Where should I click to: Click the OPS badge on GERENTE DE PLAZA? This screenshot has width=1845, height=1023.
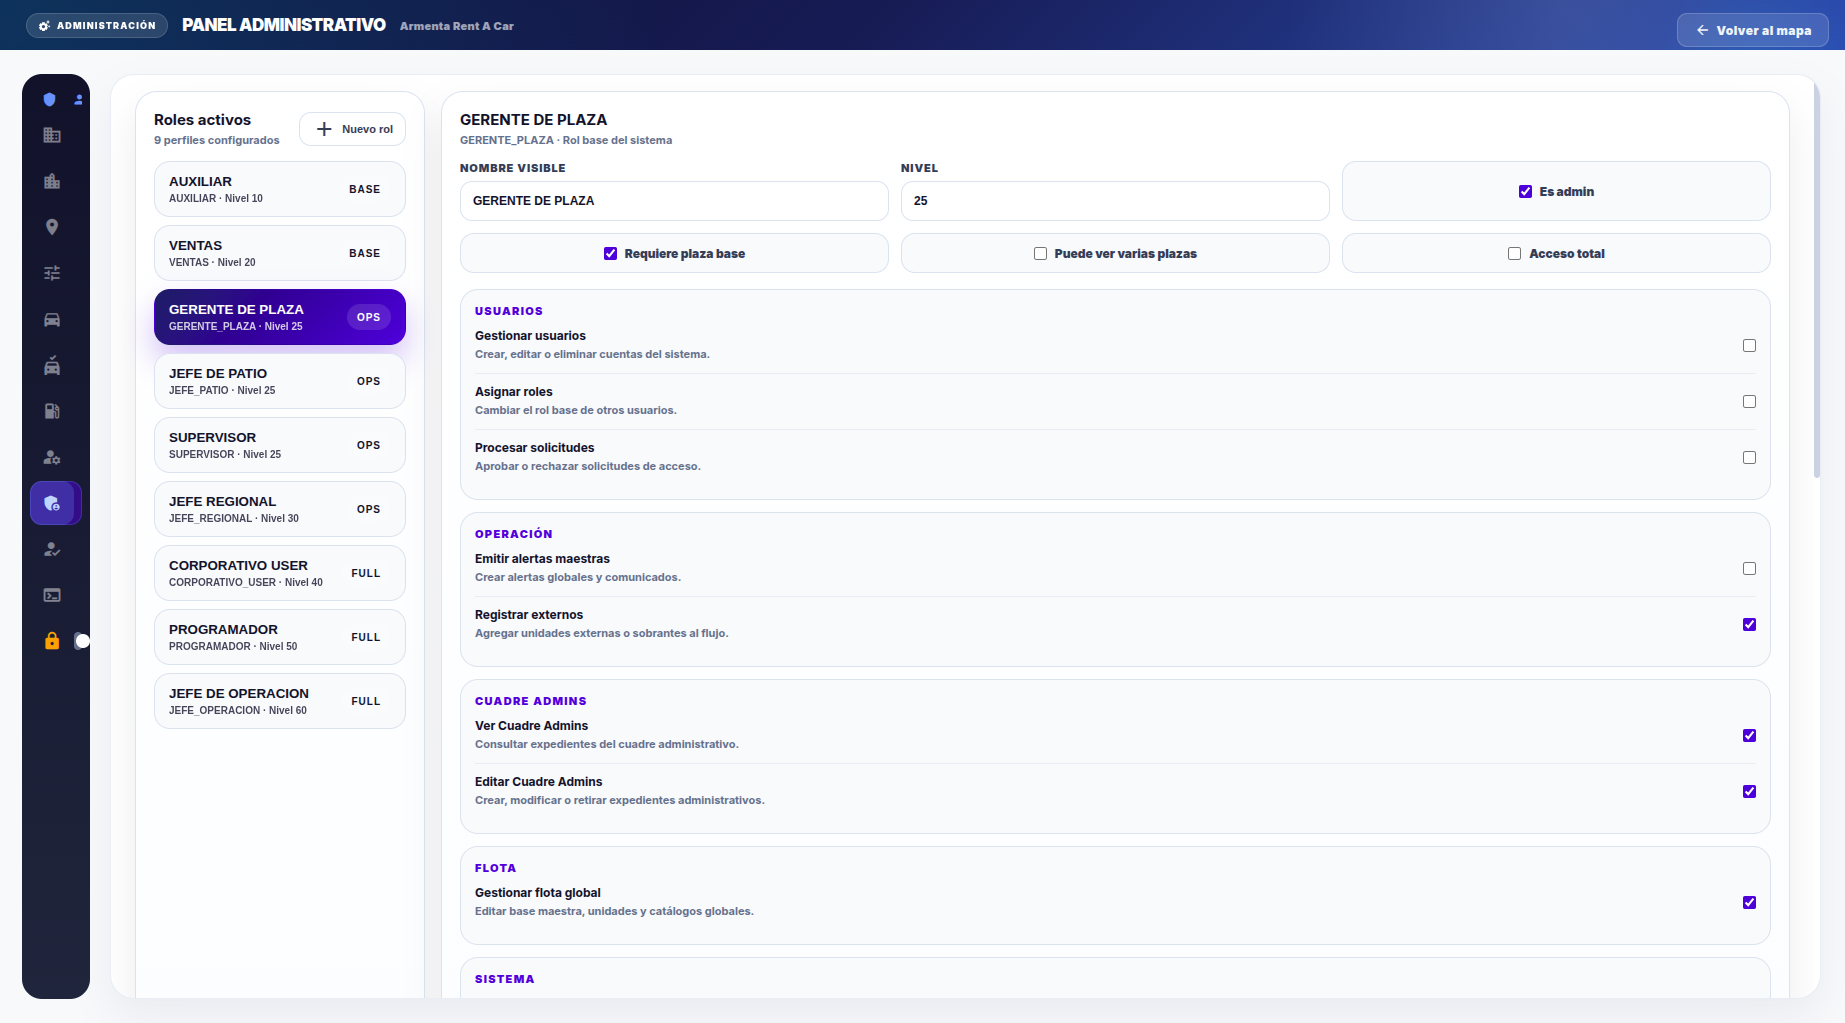tap(369, 317)
